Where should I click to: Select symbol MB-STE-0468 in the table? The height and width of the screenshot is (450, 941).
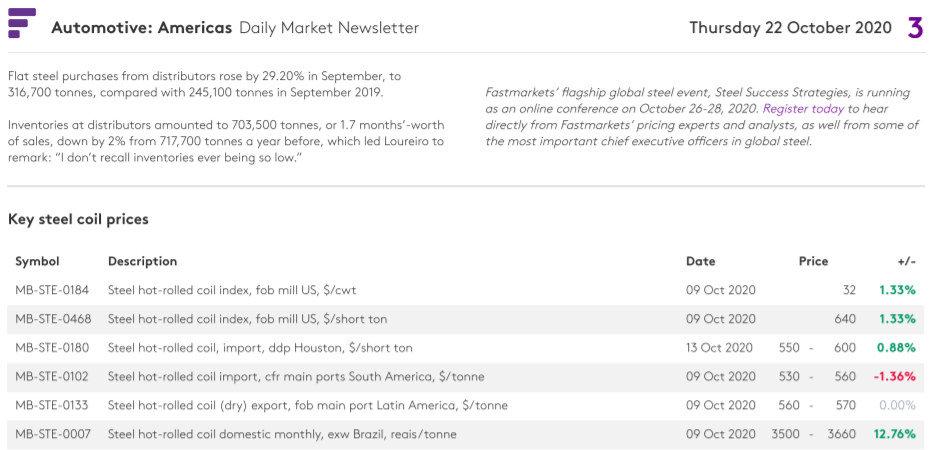click(53, 319)
